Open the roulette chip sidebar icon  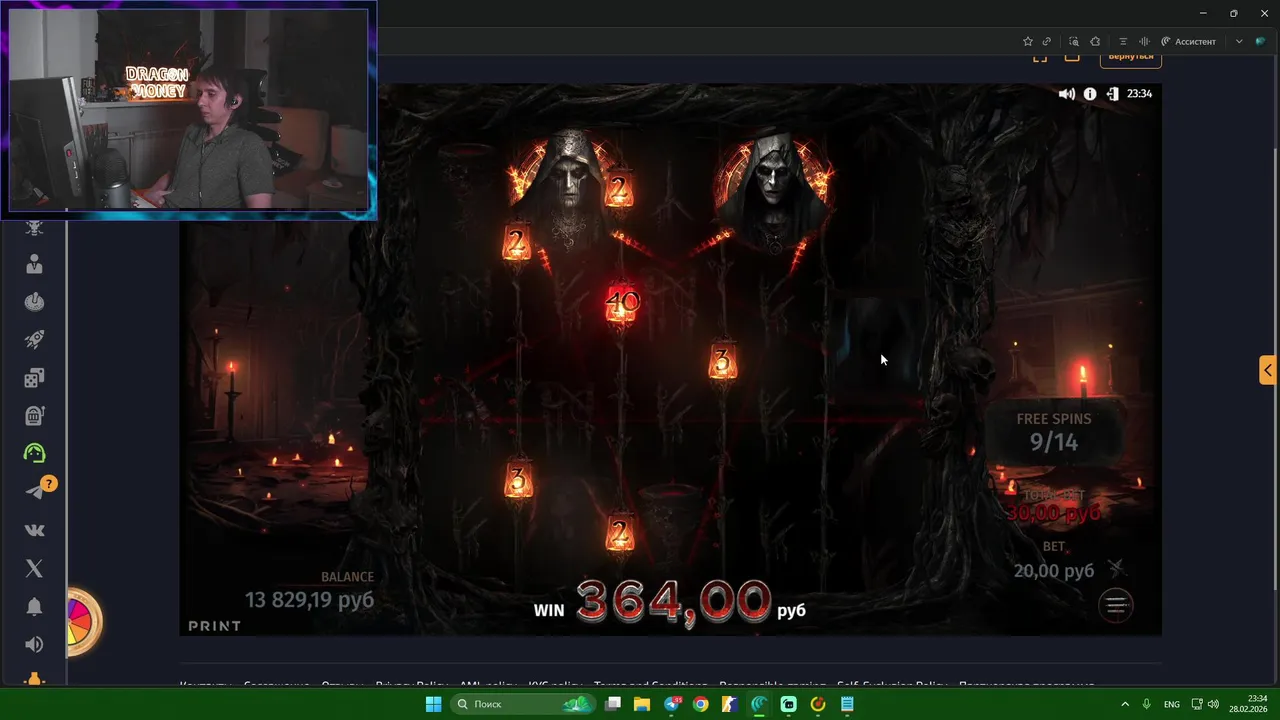pos(35,302)
